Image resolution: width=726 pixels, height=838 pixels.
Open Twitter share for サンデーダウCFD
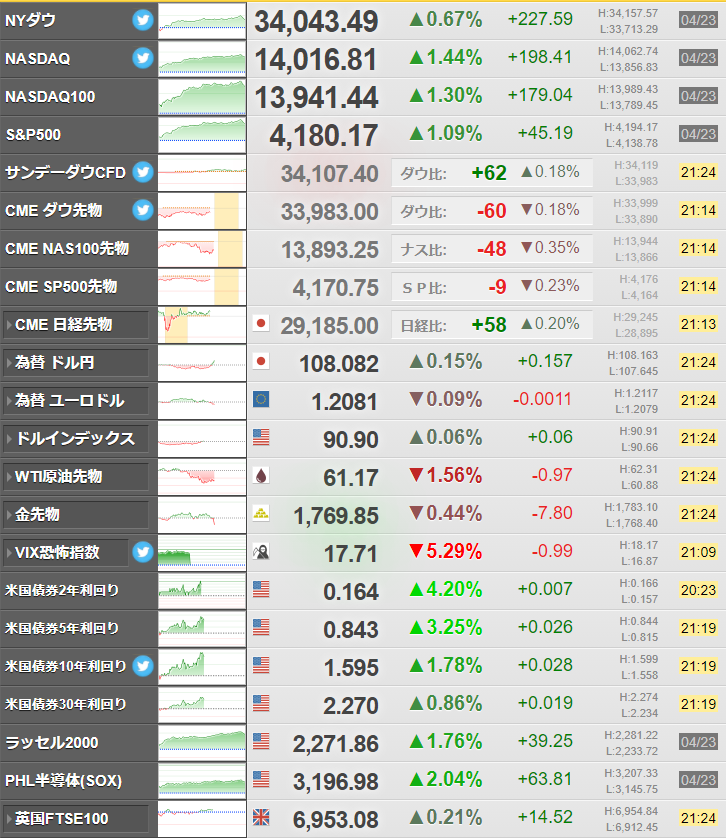(143, 172)
